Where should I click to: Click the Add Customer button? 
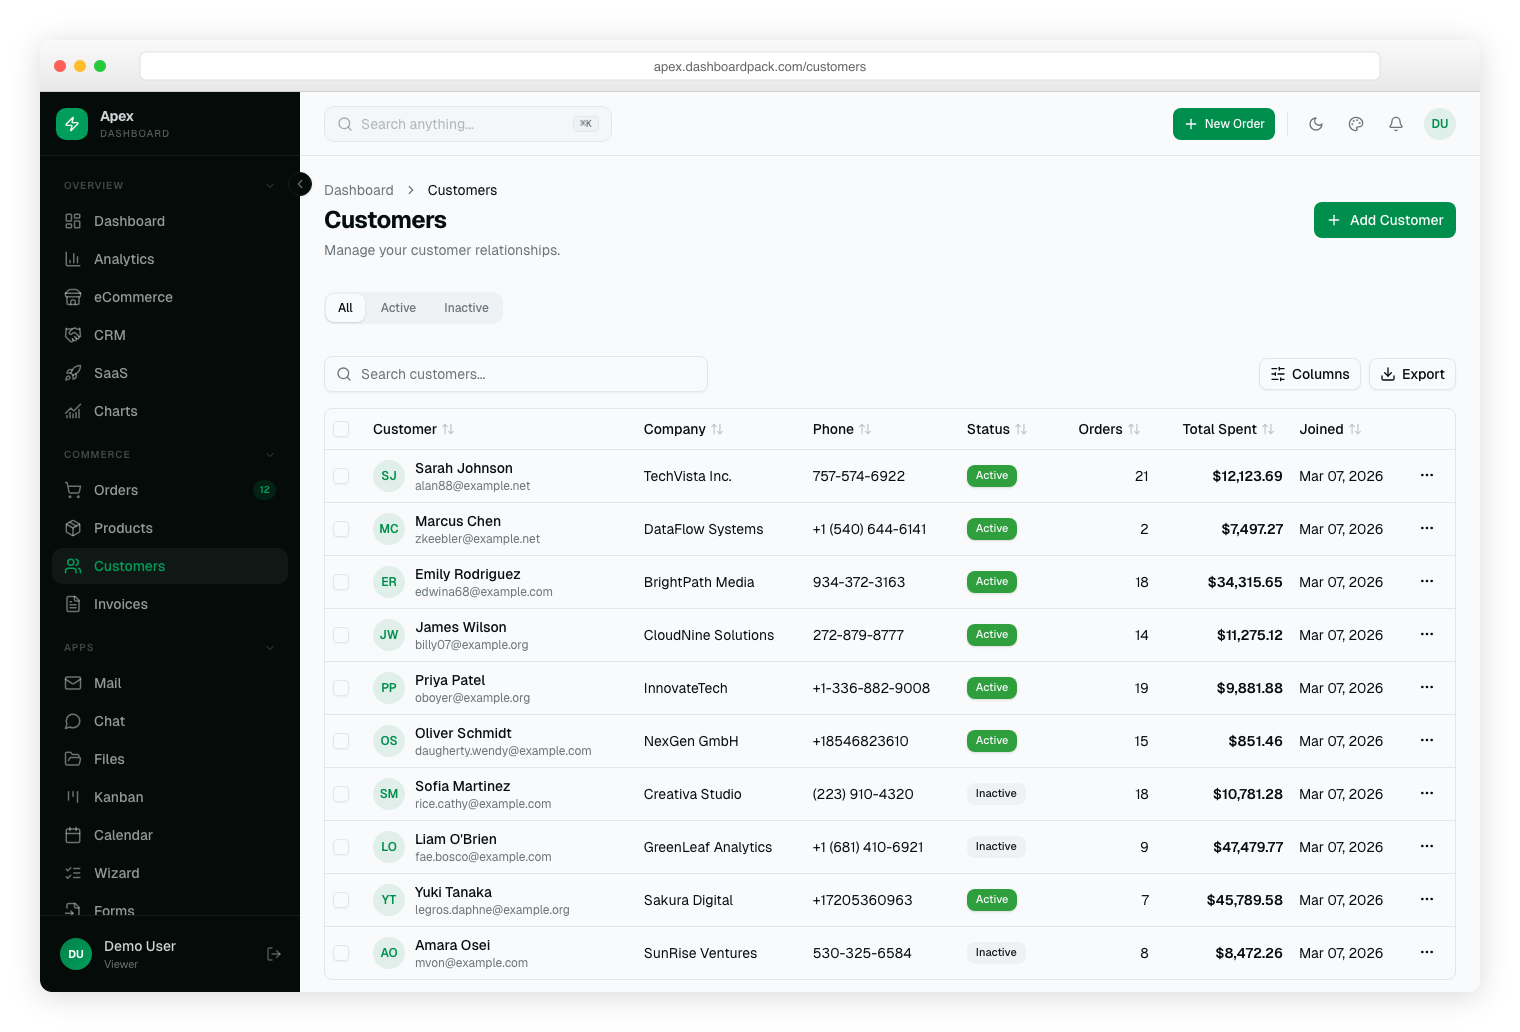[x=1384, y=220]
